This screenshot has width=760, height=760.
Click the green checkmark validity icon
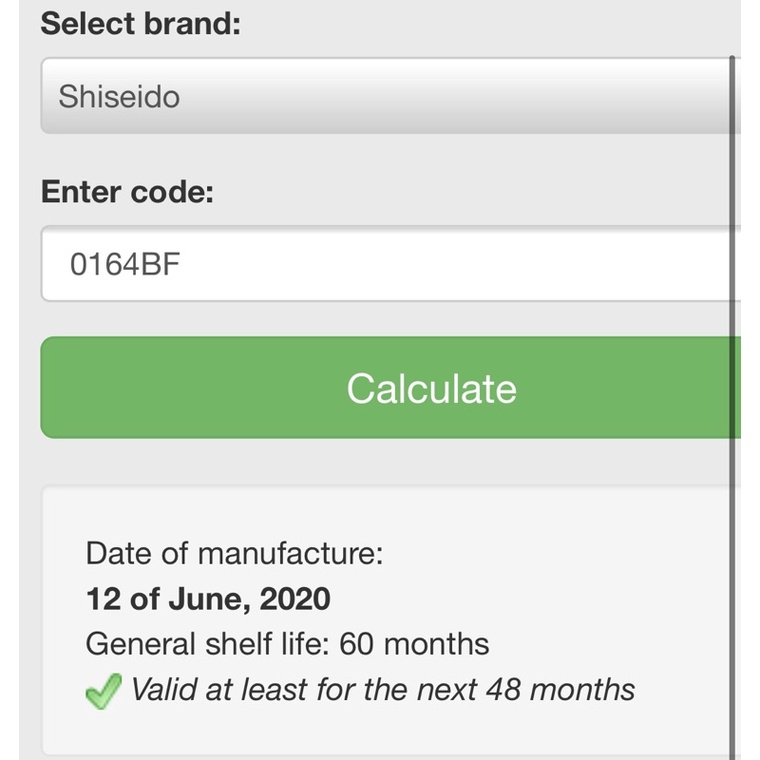(104, 691)
